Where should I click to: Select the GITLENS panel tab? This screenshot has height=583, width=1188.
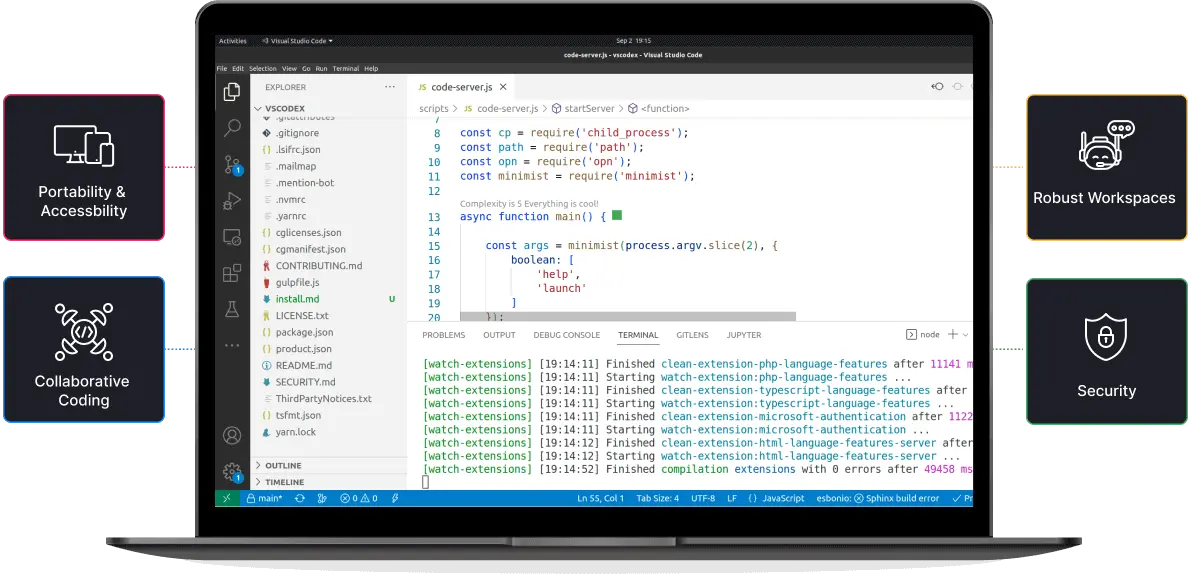click(691, 335)
